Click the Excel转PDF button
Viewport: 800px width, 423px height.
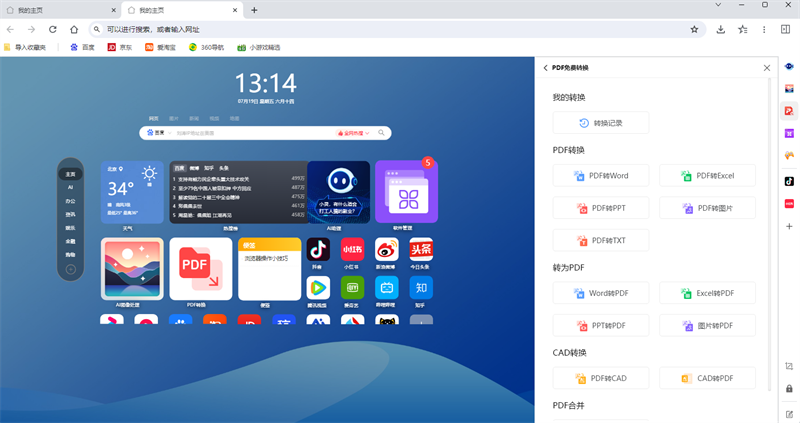pos(708,293)
